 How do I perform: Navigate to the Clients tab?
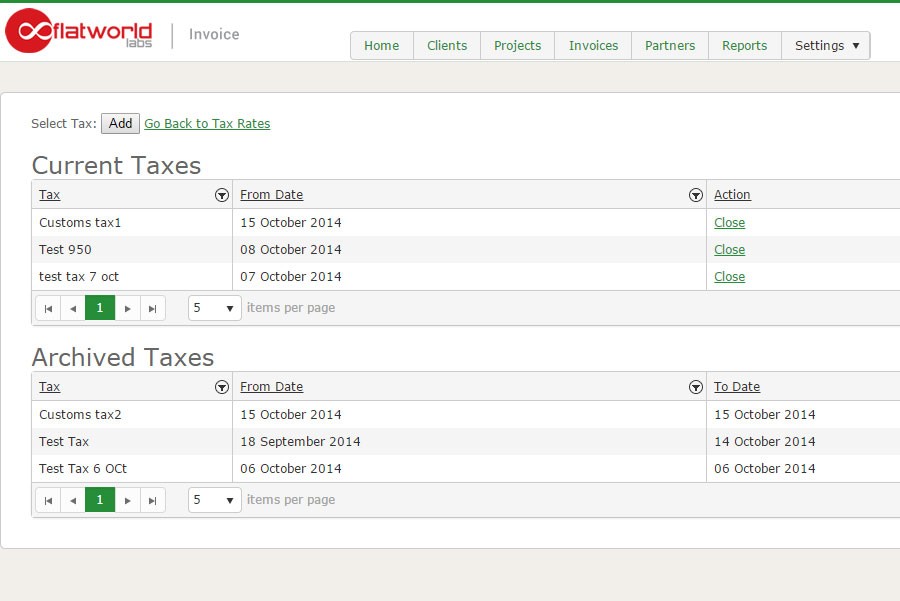pos(447,45)
